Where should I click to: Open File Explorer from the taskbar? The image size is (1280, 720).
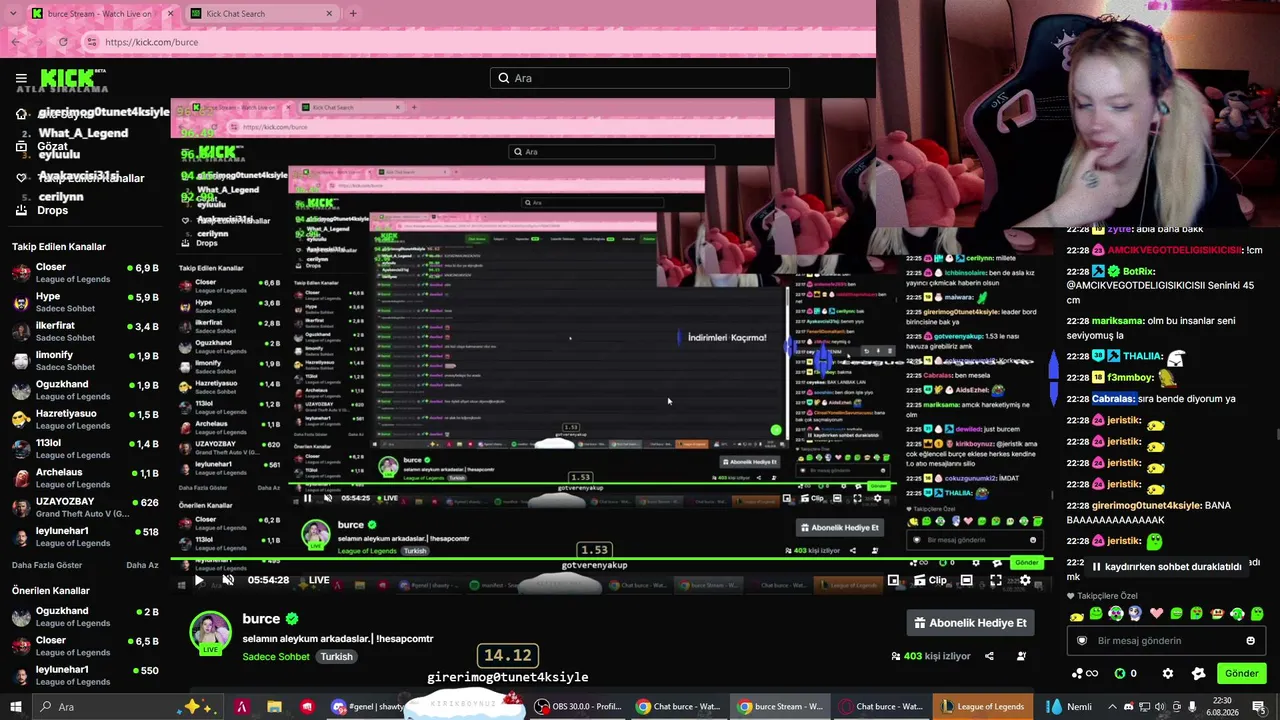[274, 707]
